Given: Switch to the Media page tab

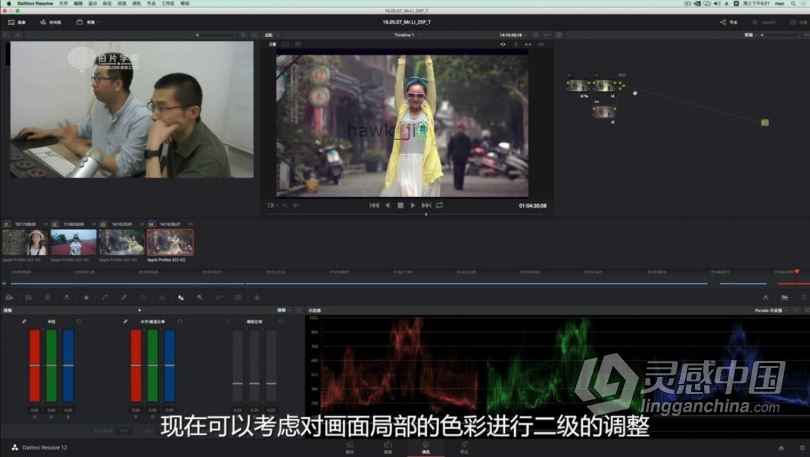Looking at the screenshot, I should coord(350,447).
